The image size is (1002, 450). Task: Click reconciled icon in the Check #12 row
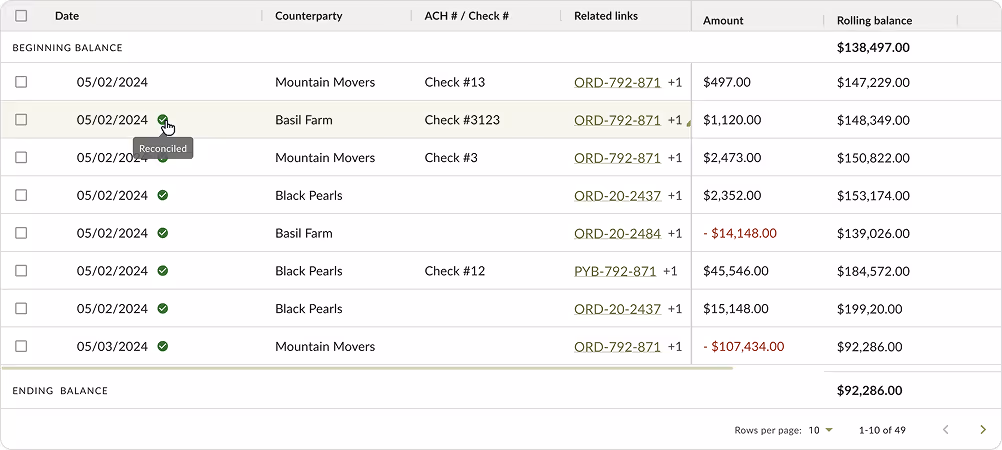(x=163, y=271)
